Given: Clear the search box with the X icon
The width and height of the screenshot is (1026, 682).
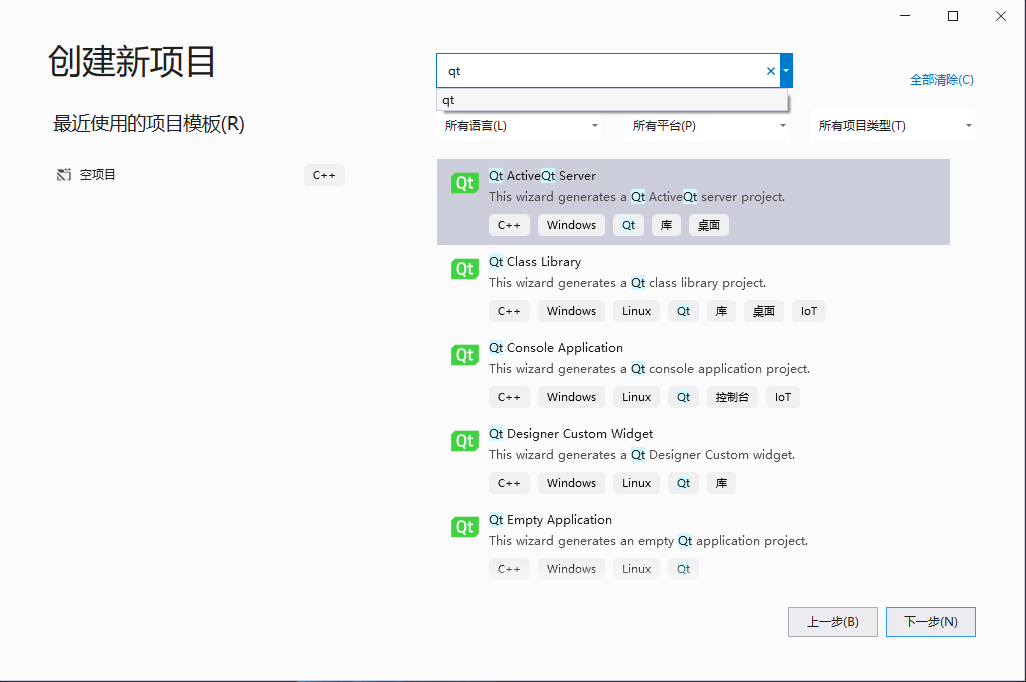Looking at the screenshot, I should pyautogui.click(x=771, y=71).
